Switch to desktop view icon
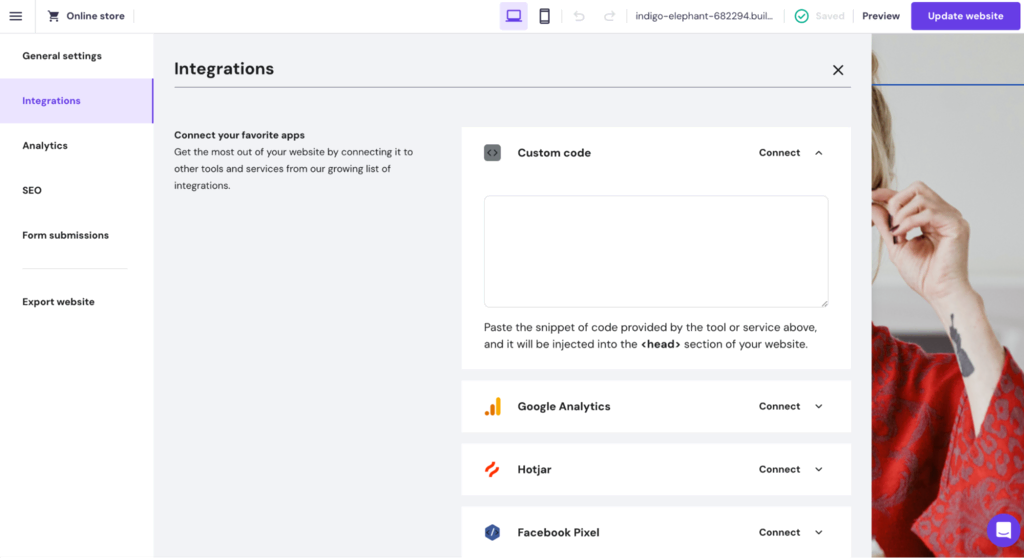Viewport: 1024px width, 558px height. coord(513,16)
